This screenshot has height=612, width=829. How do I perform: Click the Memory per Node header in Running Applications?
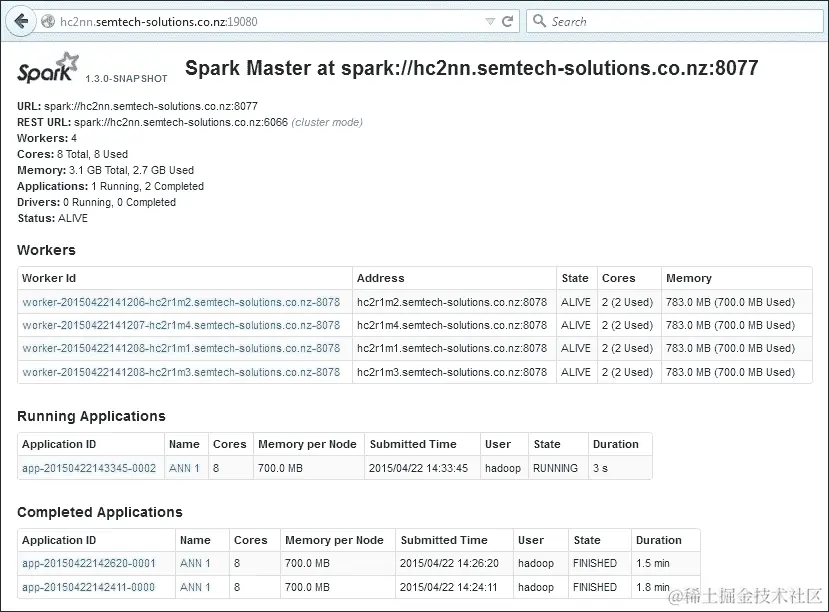click(307, 444)
